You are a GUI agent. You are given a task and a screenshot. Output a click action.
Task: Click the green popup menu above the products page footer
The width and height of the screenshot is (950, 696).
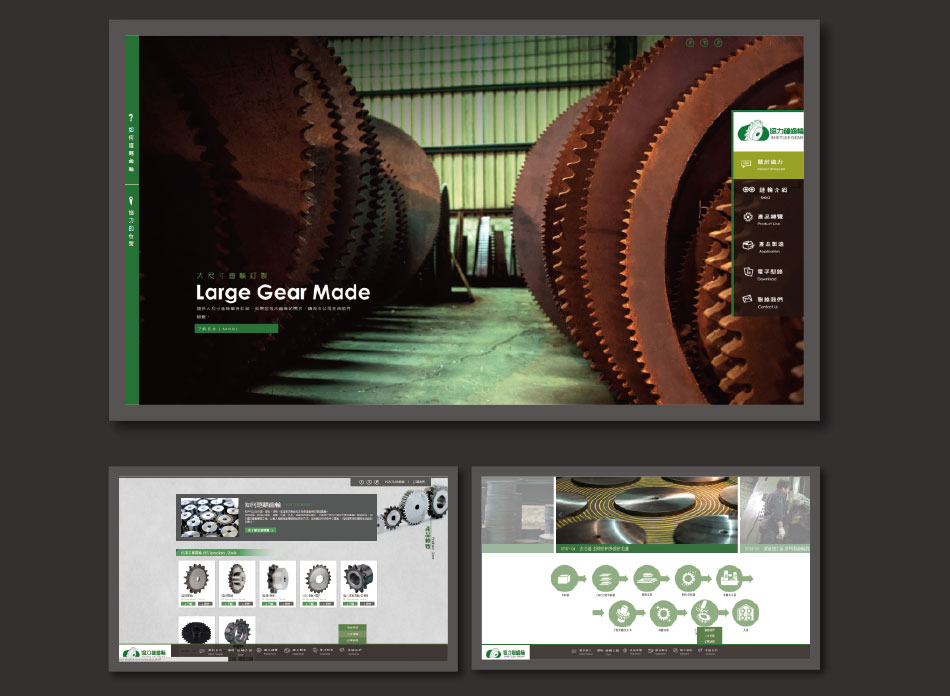click(x=352, y=634)
